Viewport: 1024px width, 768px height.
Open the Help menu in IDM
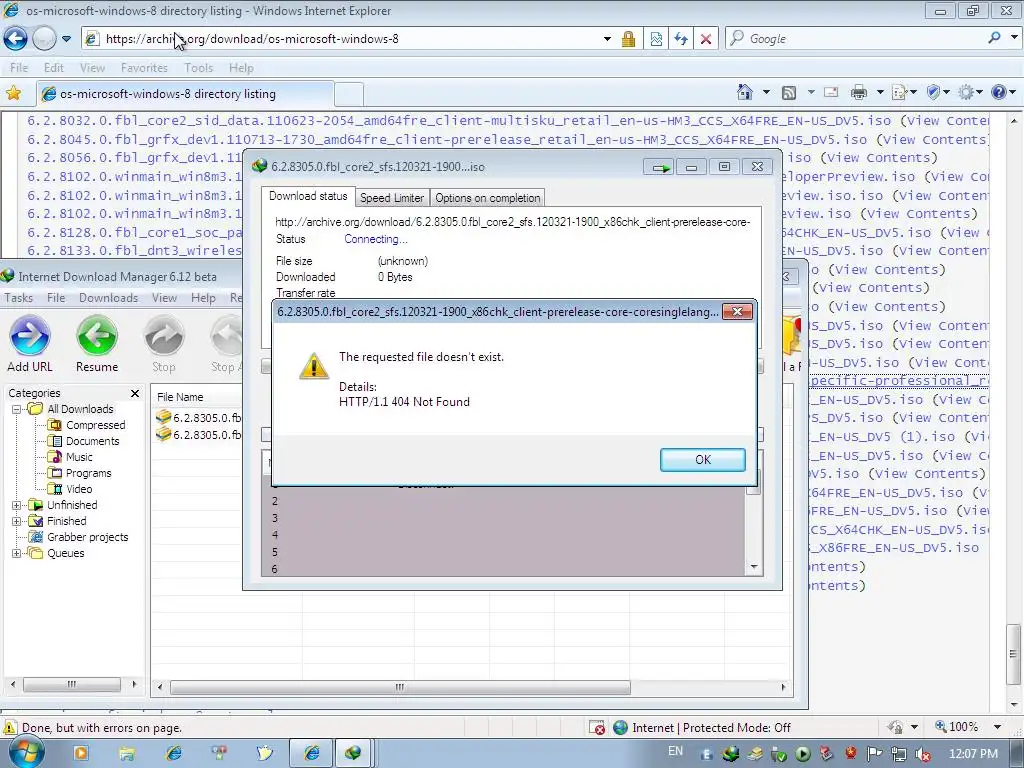coord(203,298)
